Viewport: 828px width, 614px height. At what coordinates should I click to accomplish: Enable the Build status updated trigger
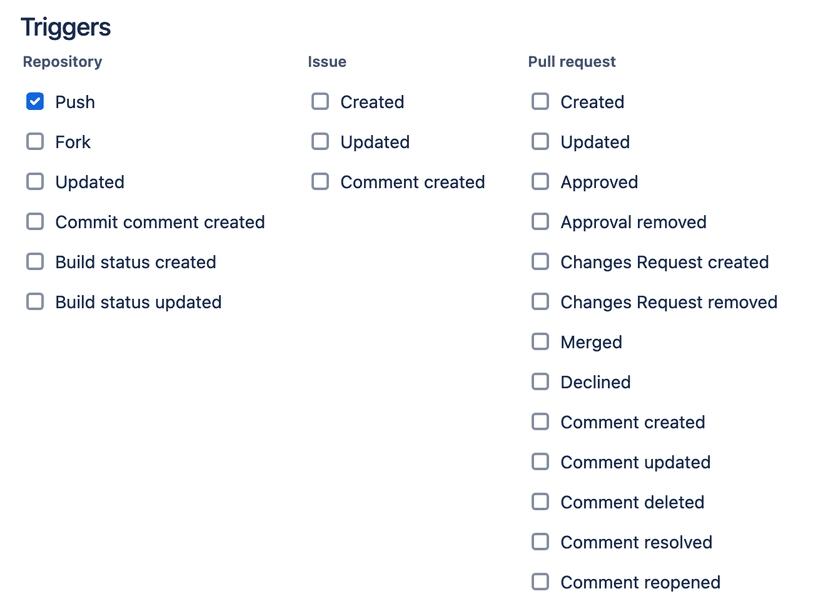click(35, 301)
